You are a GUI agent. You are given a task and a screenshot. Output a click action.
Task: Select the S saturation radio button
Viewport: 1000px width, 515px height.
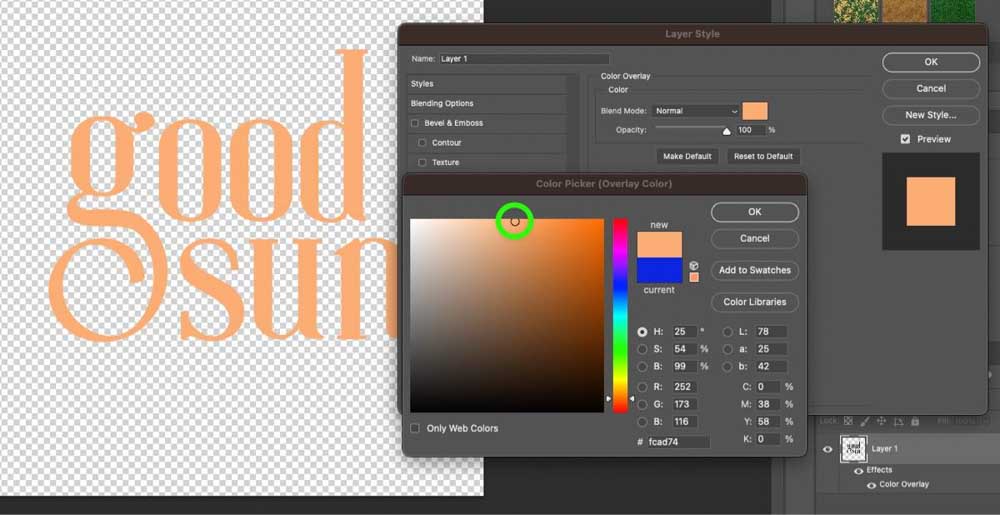click(x=642, y=349)
